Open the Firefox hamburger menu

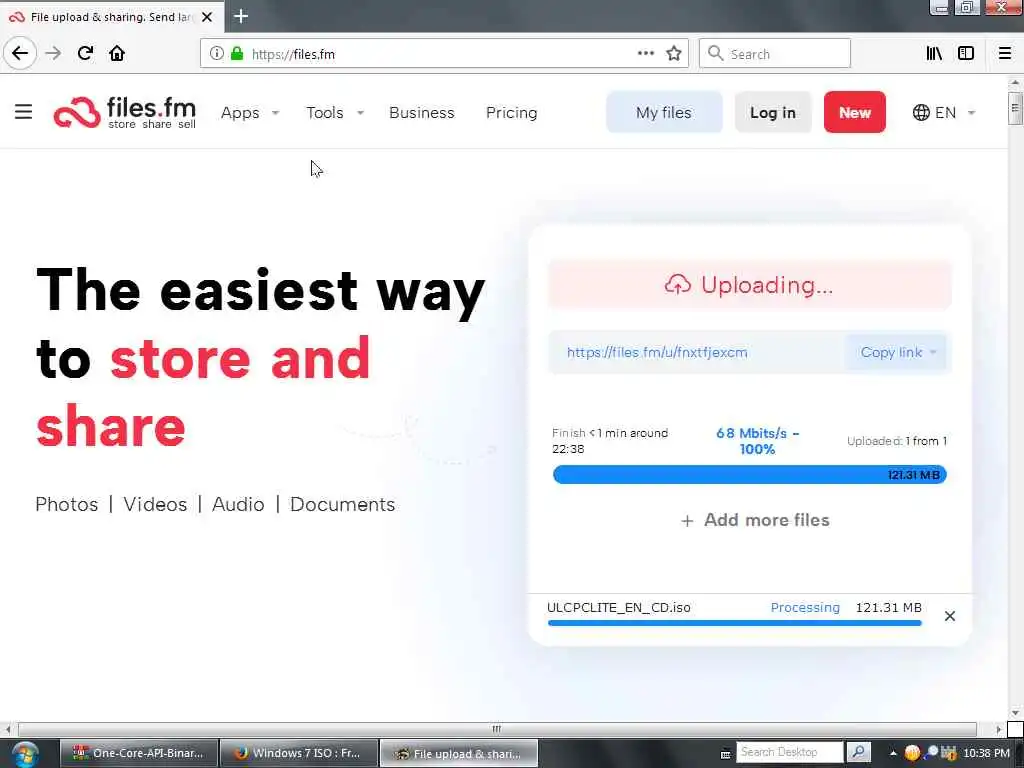coord(1005,54)
